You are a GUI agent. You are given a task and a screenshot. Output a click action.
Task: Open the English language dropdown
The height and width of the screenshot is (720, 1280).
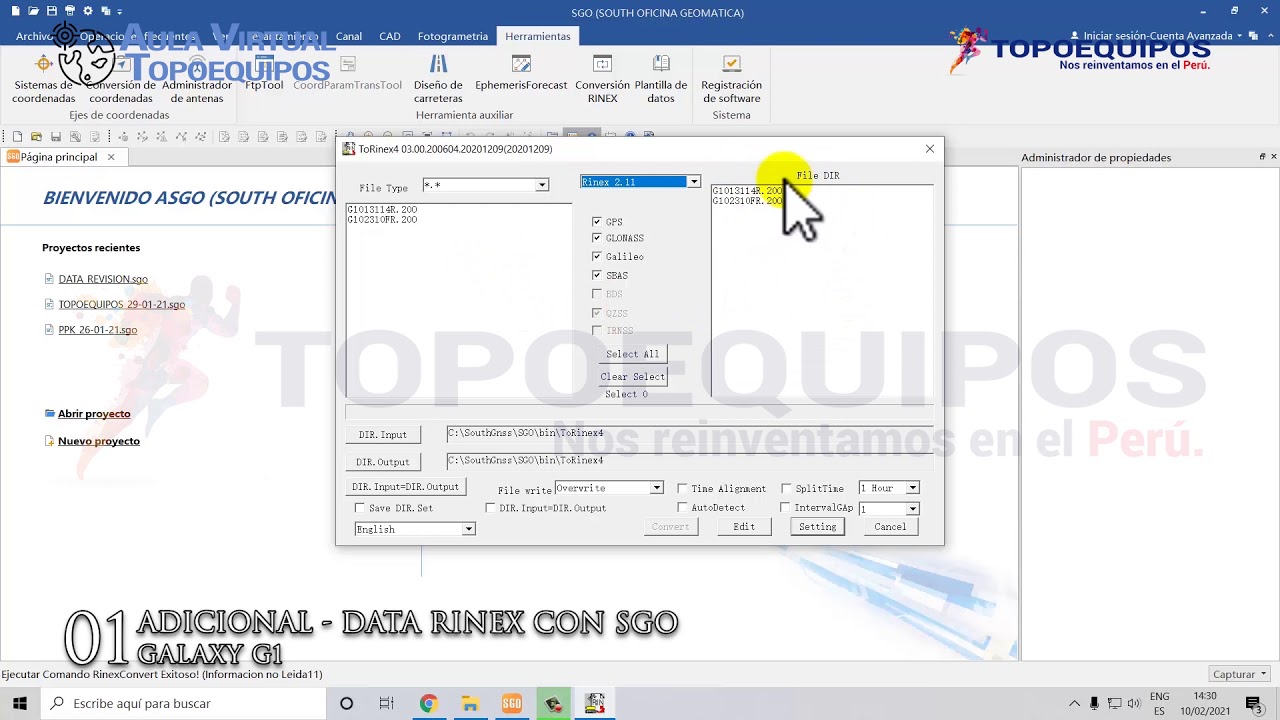click(x=467, y=529)
